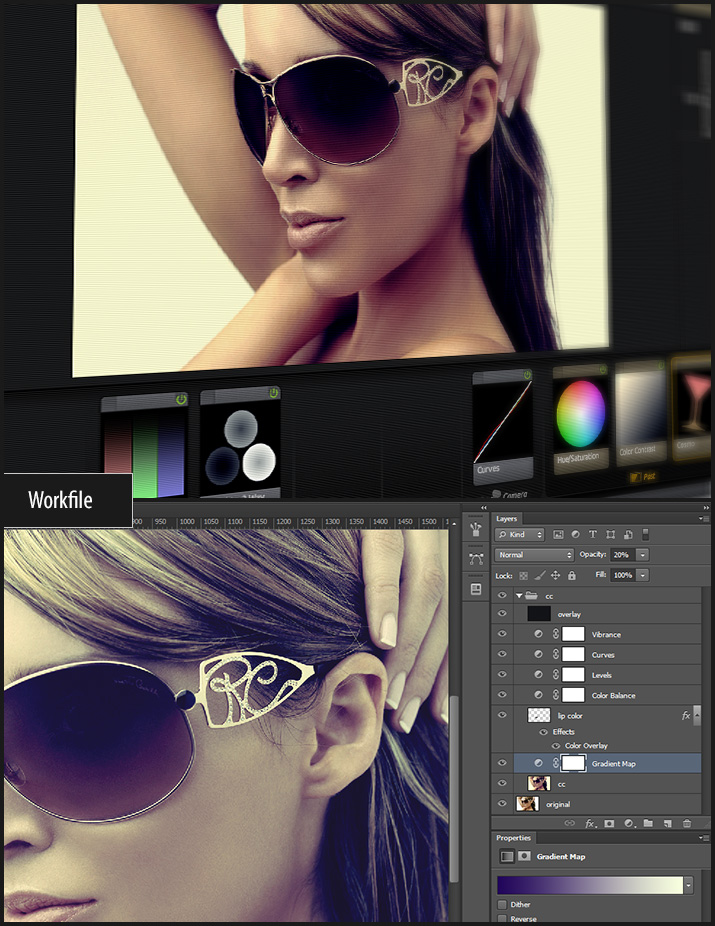
Task: Click the lock position move icon
Action: [555, 576]
